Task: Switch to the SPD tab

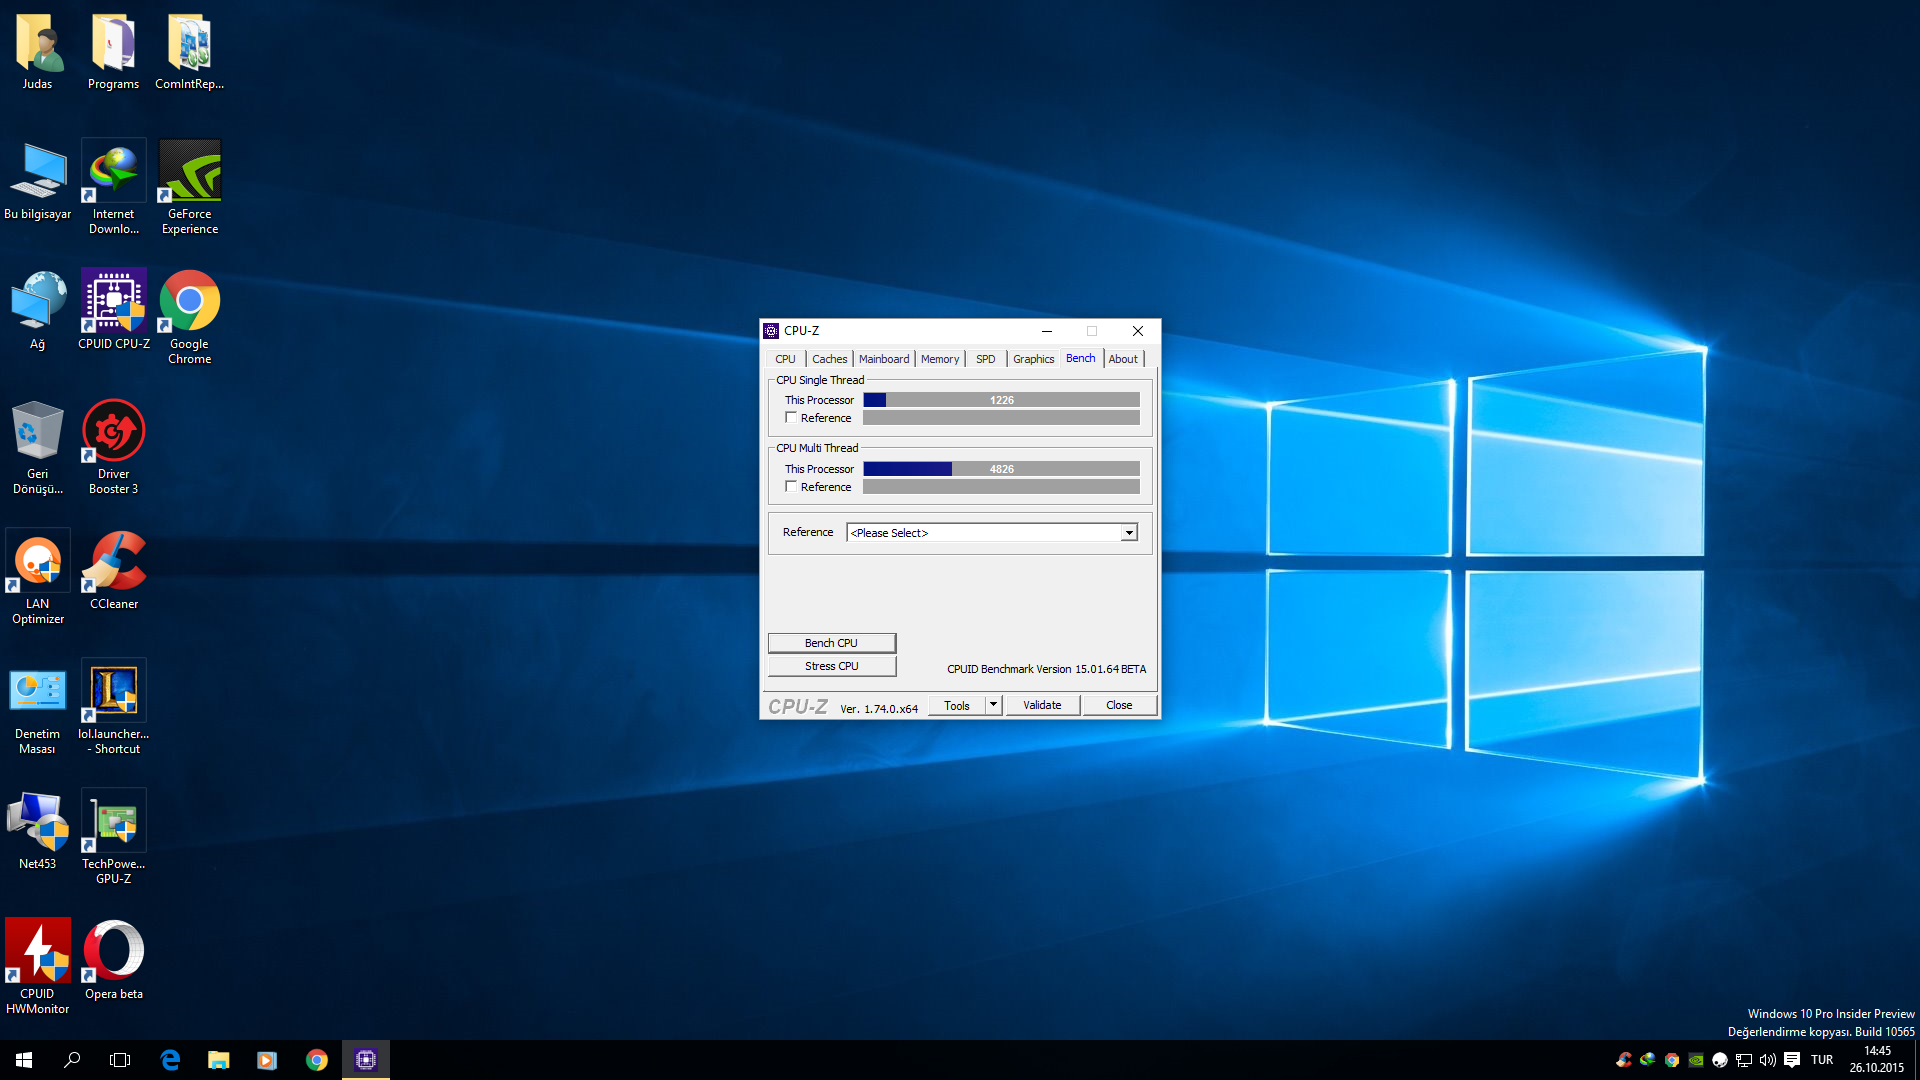Action: tap(985, 359)
